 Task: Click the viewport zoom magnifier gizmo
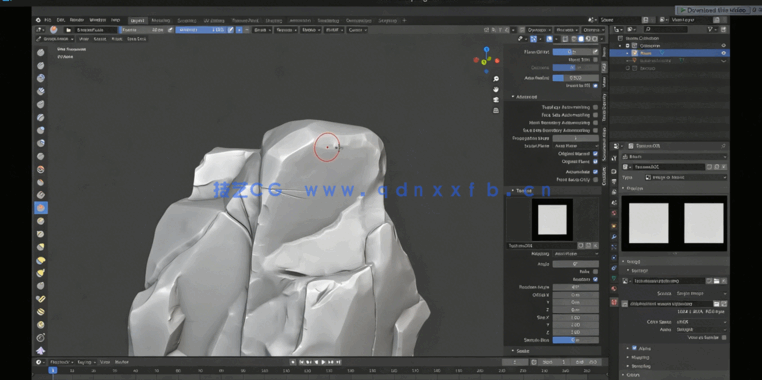click(x=496, y=79)
